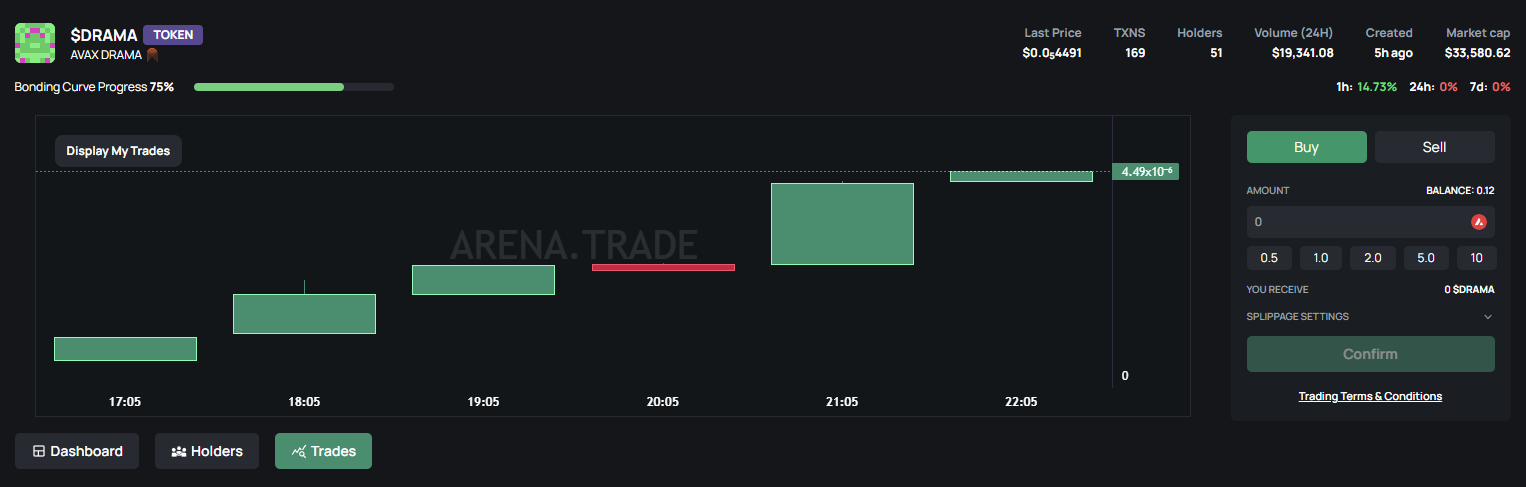The width and height of the screenshot is (1526, 487).
Task: Expand the Slippage Settings chevron
Action: click(1487, 317)
